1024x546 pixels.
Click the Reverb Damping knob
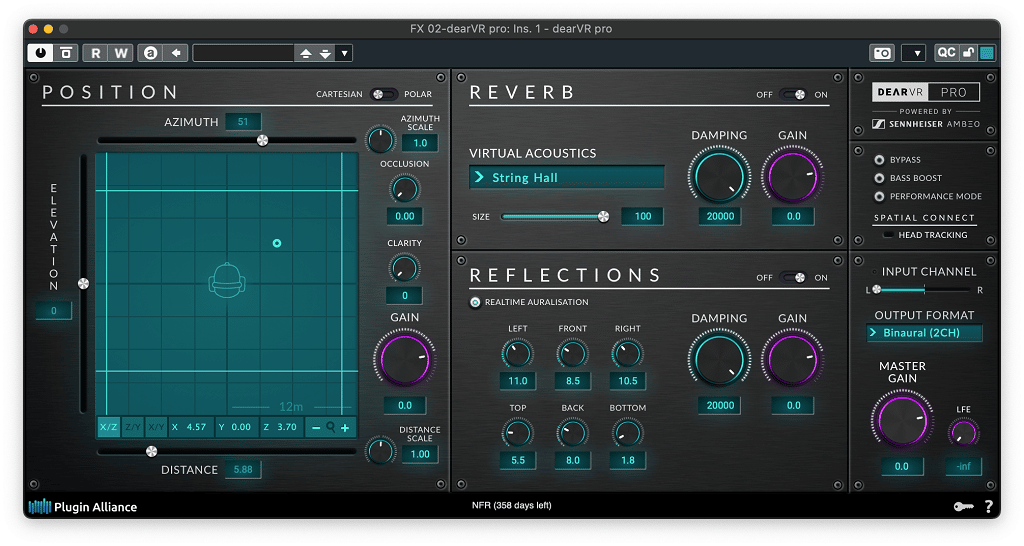pyautogui.click(x=719, y=176)
